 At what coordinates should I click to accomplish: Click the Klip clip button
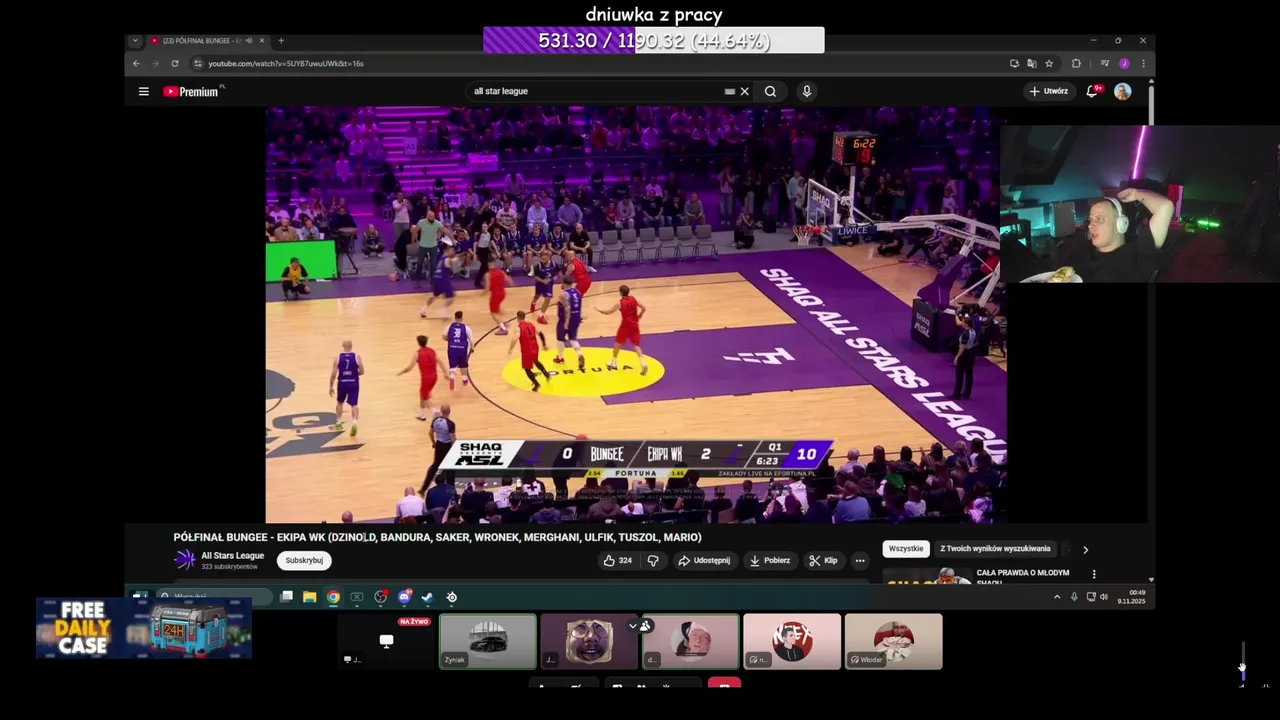(823, 560)
